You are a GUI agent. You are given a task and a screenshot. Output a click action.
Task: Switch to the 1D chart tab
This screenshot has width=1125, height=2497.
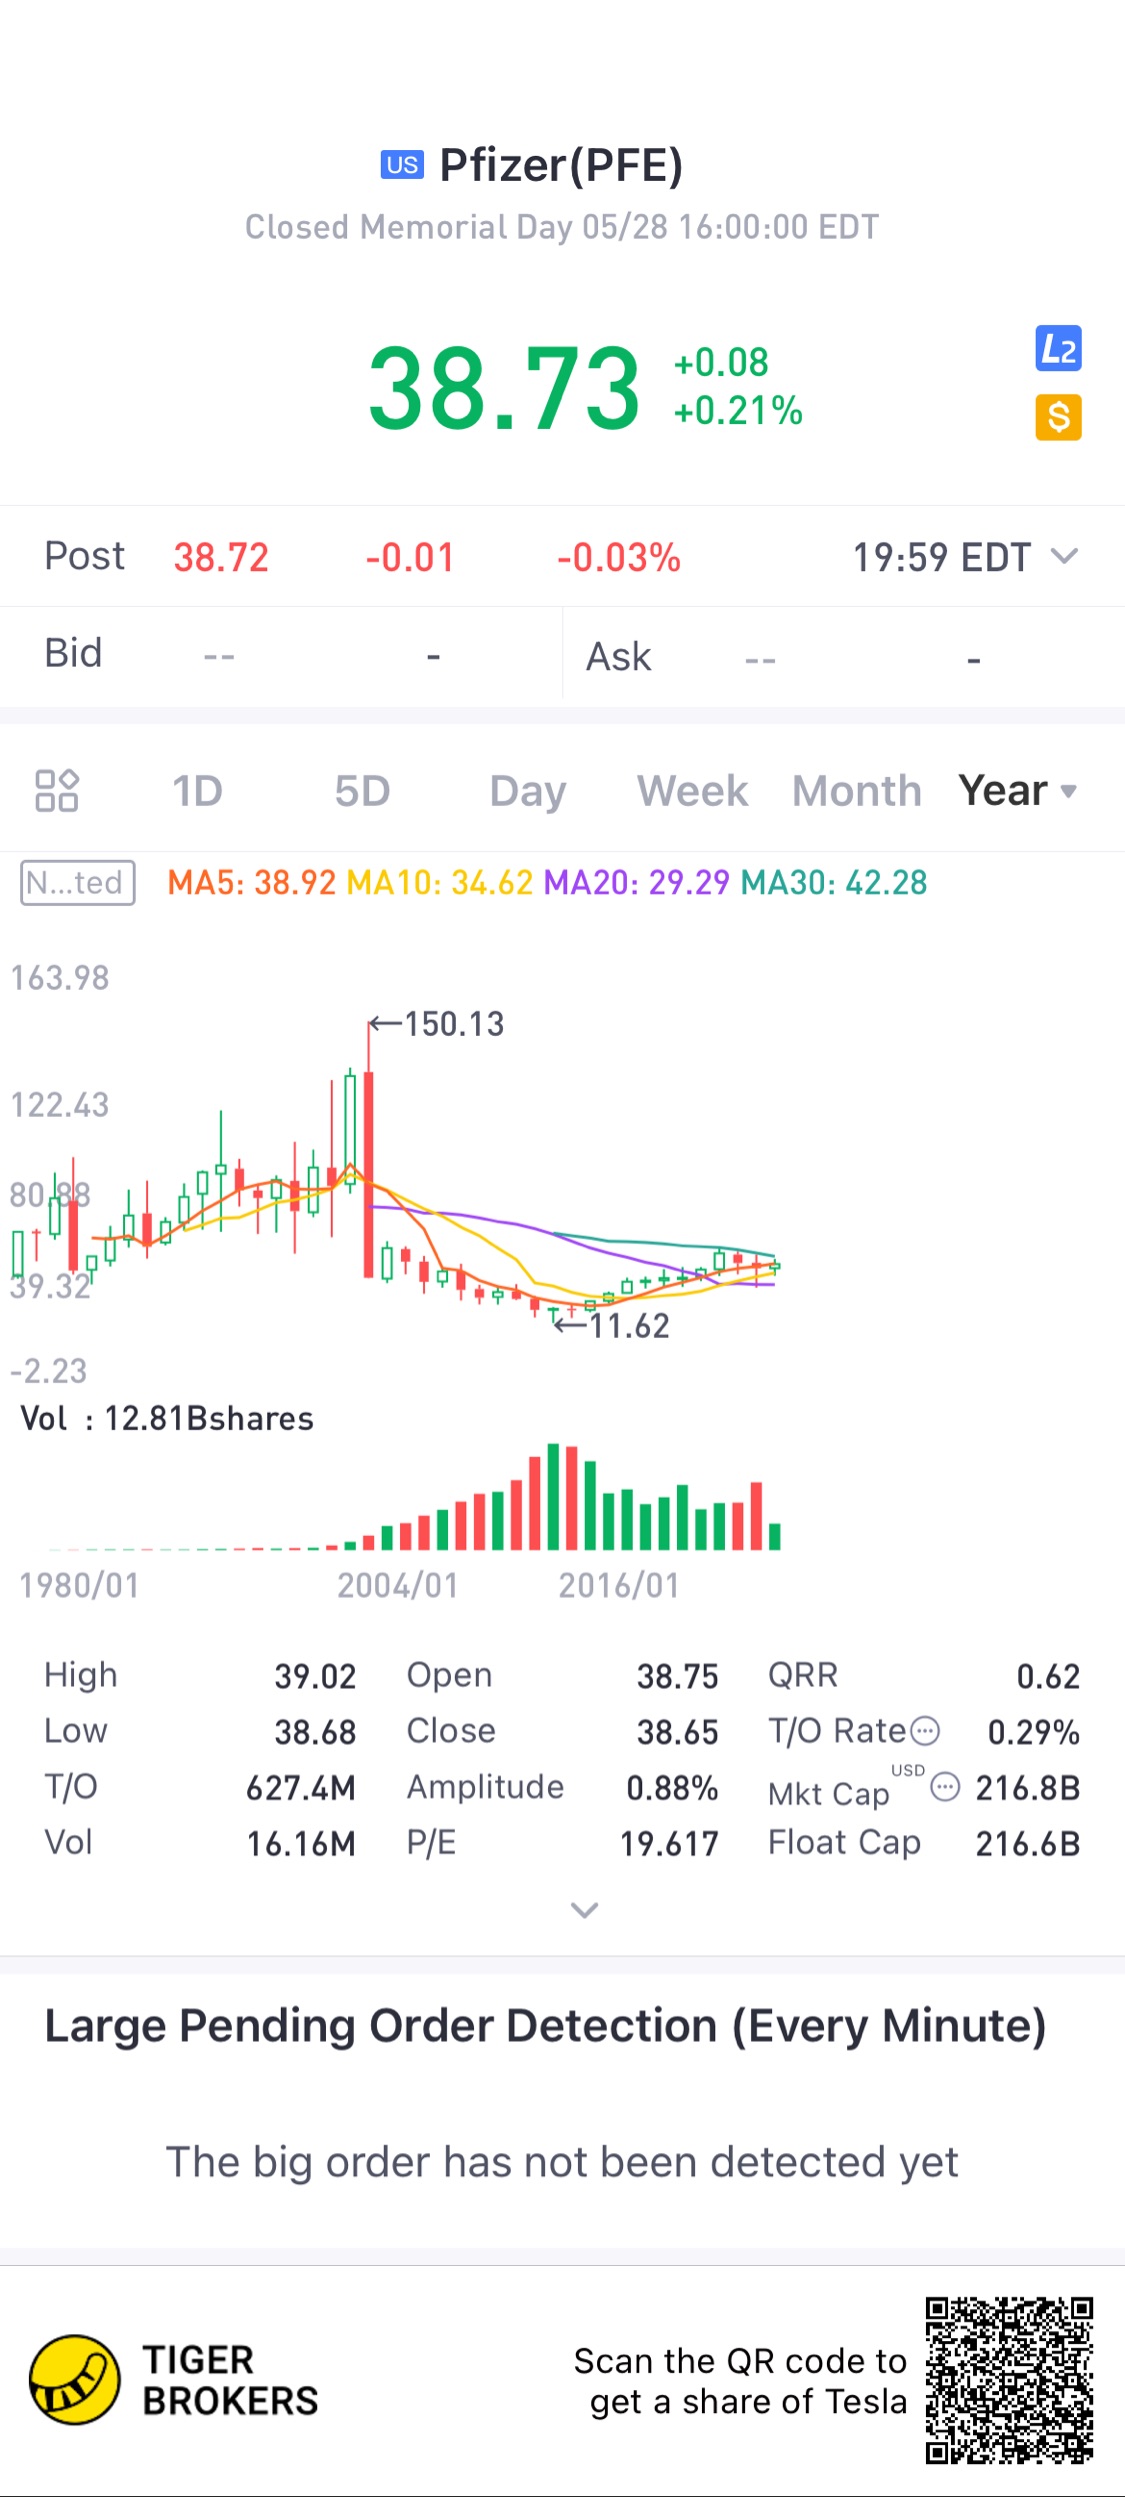click(197, 791)
